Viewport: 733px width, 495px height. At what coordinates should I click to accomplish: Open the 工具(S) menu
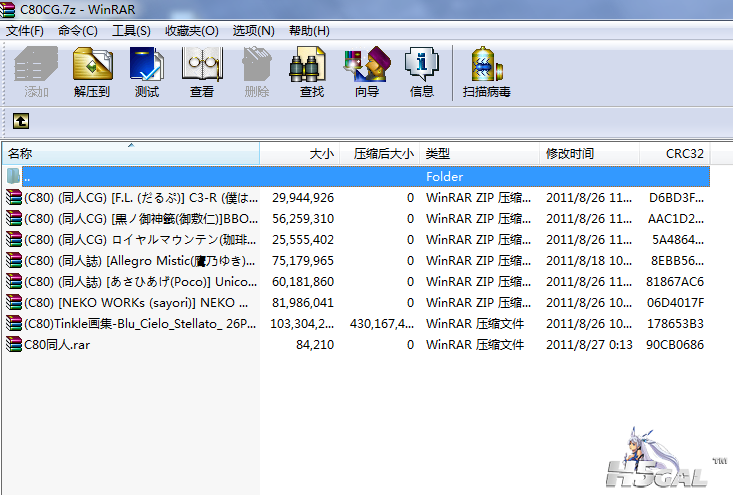(131, 31)
